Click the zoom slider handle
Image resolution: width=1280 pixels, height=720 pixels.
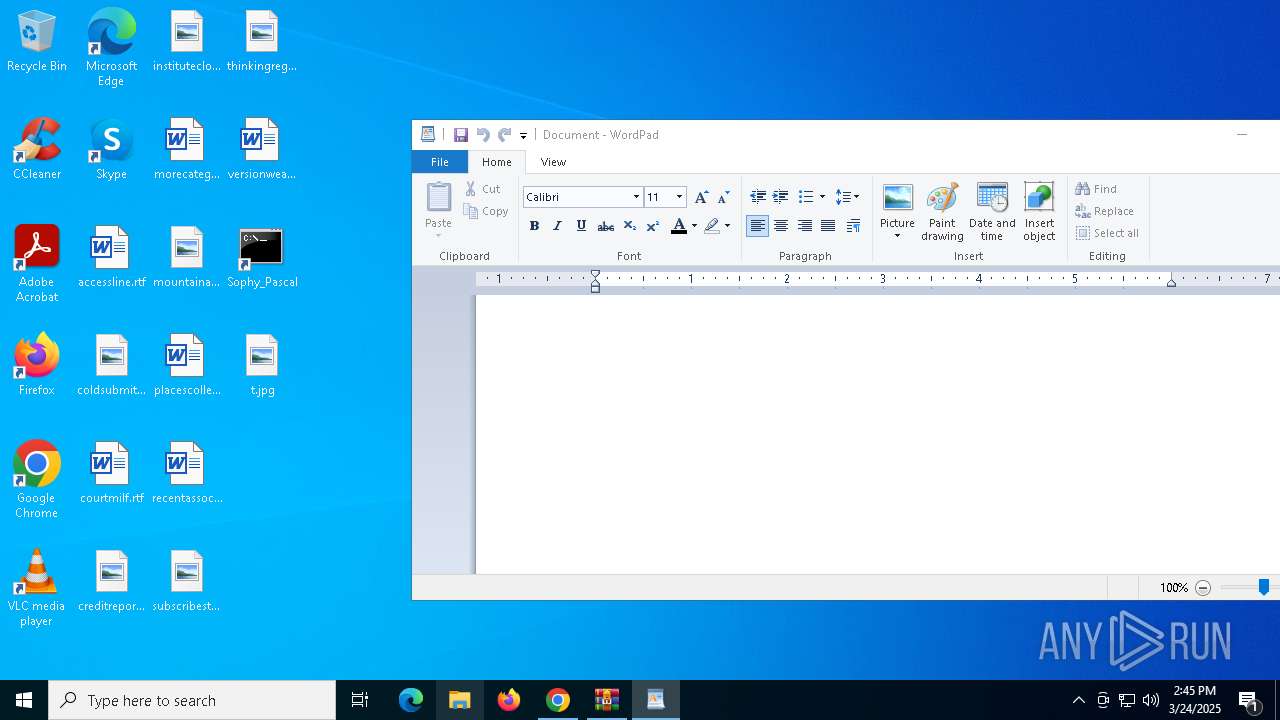[1264, 588]
